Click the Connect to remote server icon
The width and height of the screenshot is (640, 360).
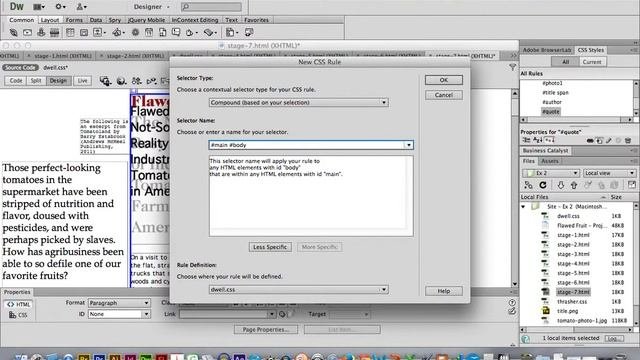point(528,185)
